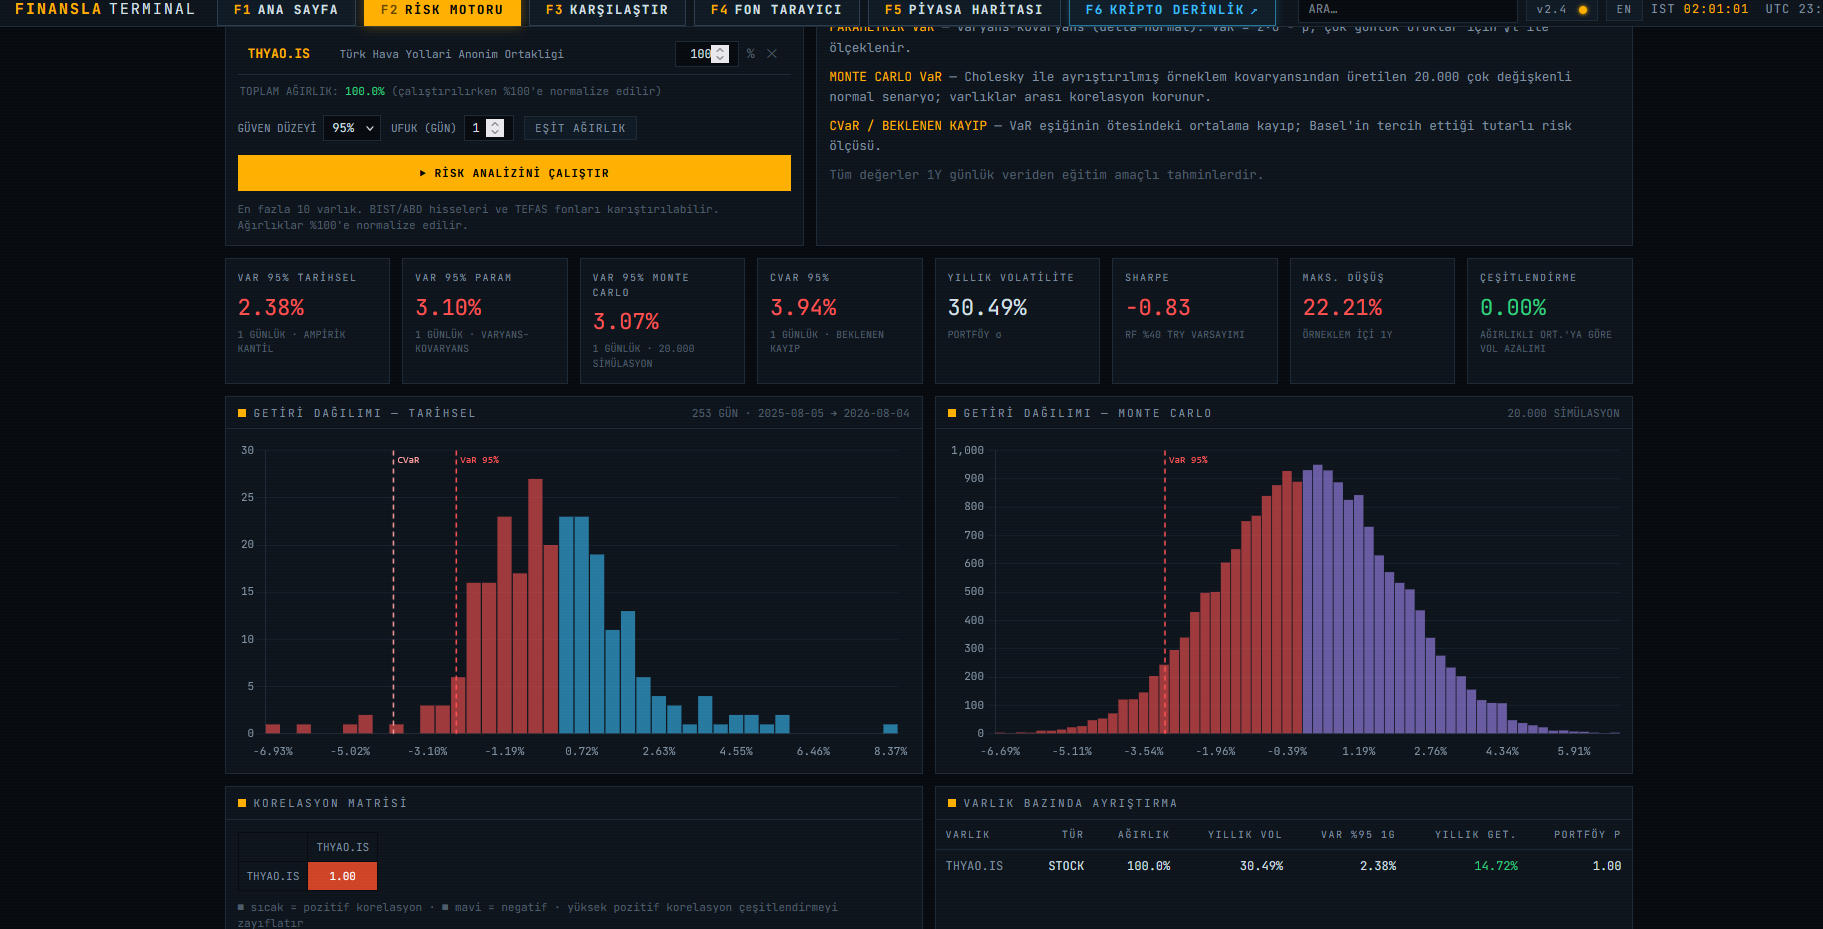
Task: Click the Varlık Bazında Ayrıştırma panel title
Action: [1070, 803]
